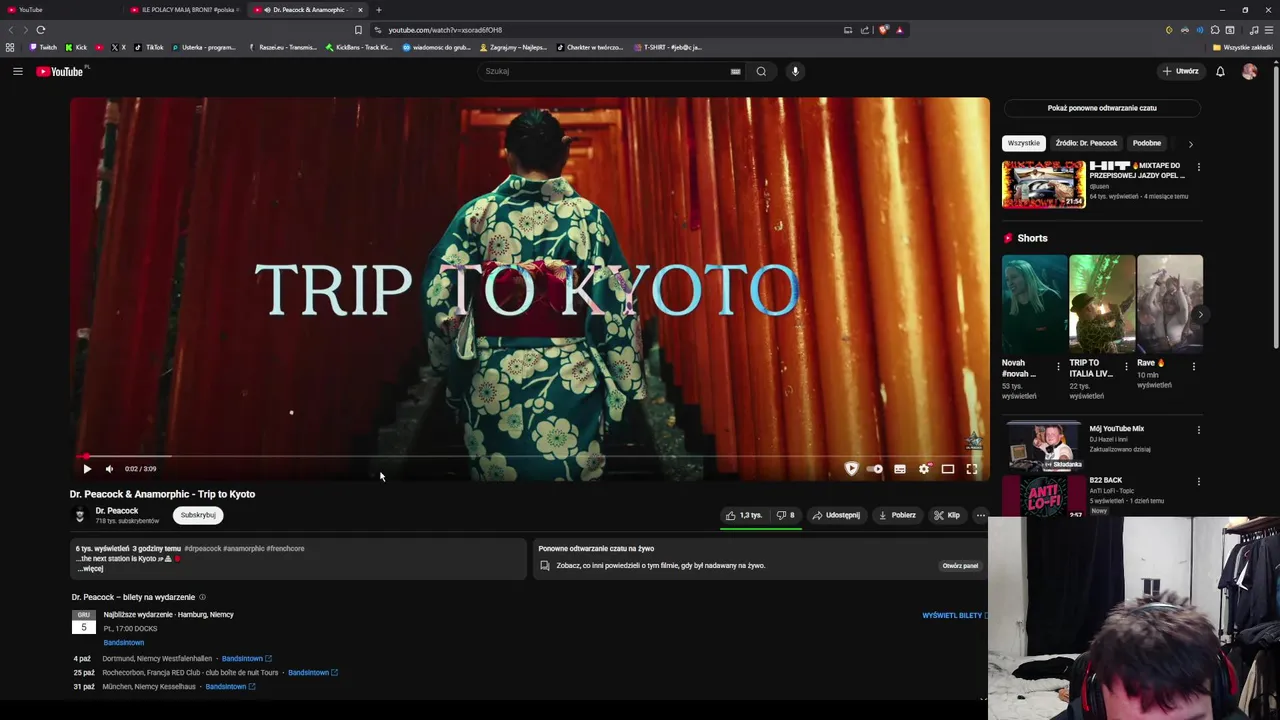Toggle autoplay switch in player
The image size is (1280, 720).
[875, 468]
